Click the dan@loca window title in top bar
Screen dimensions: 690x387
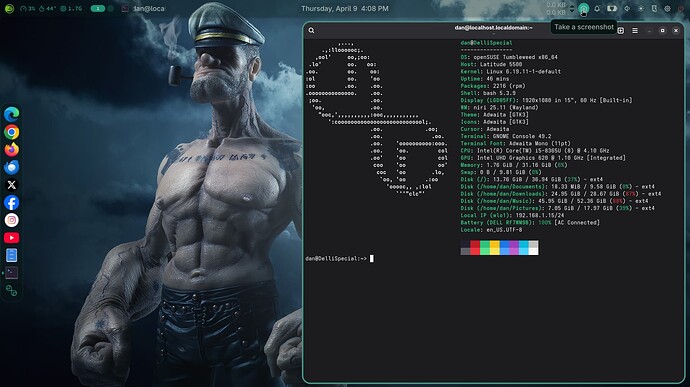pyautogui.click(x=149, y=8)
